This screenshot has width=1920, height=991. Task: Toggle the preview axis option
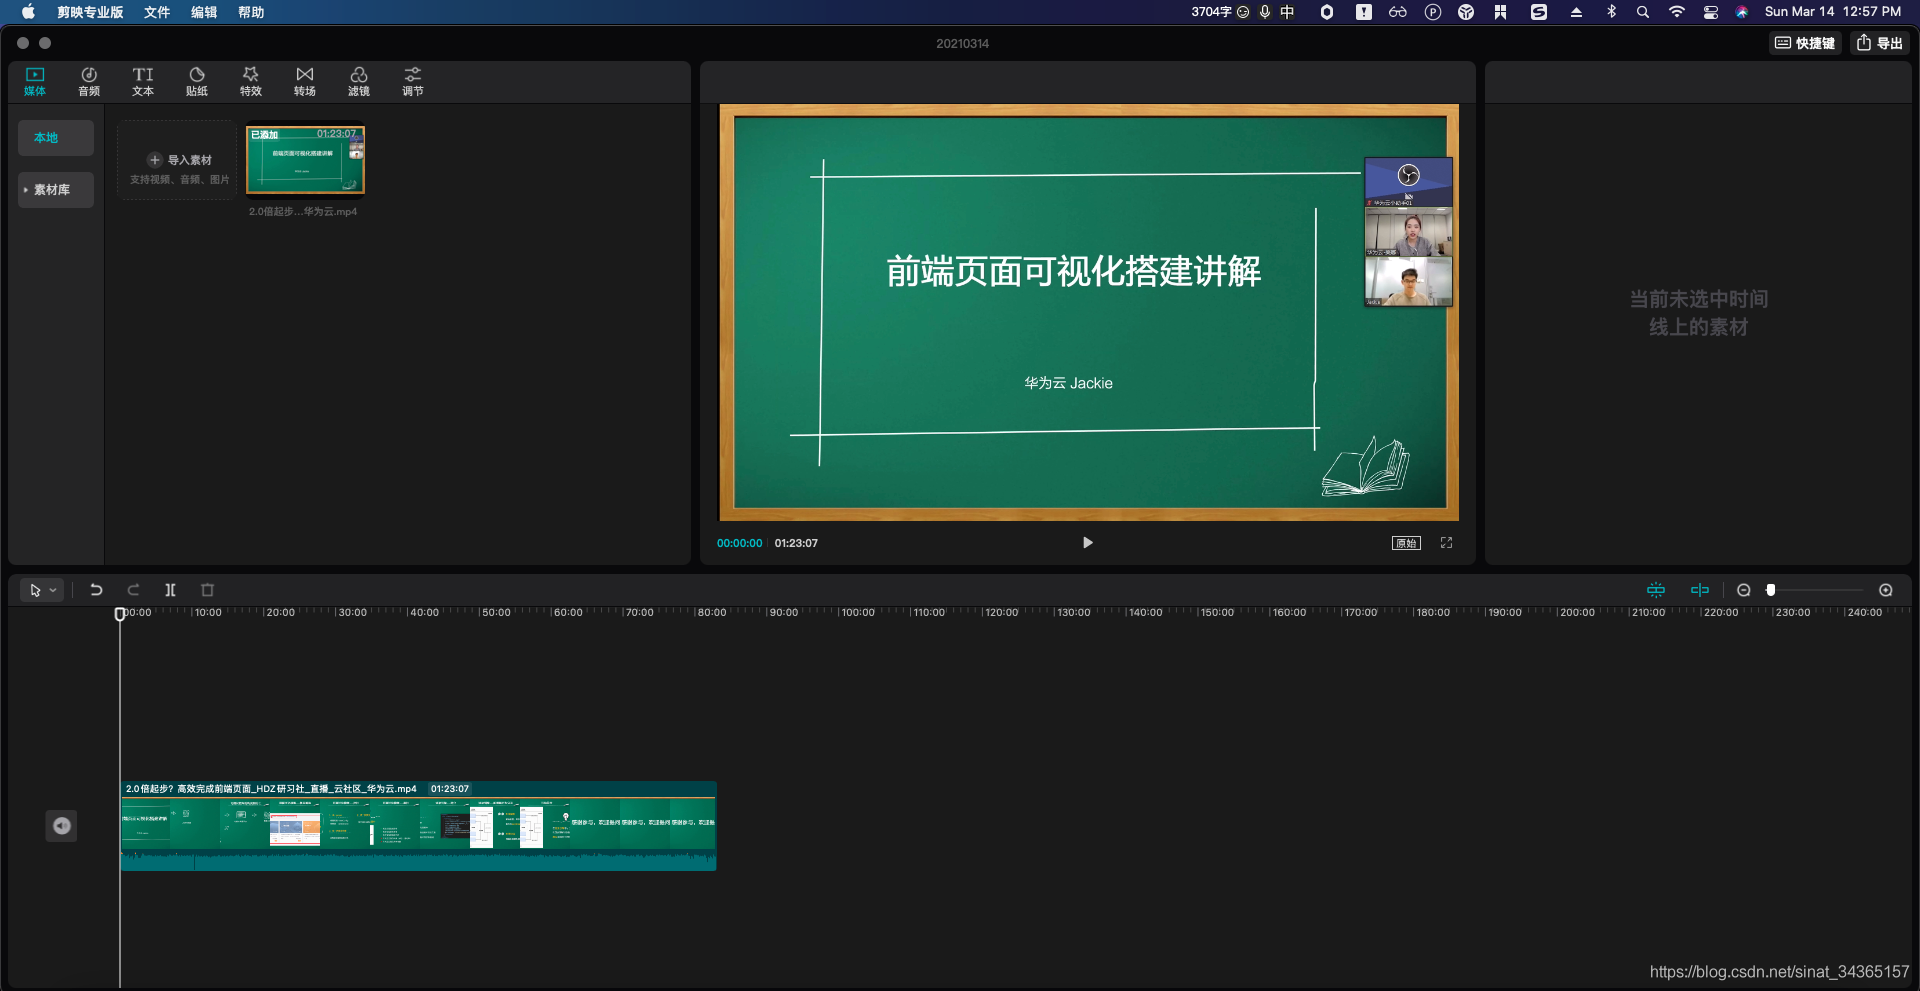(x=1700, y=590)
